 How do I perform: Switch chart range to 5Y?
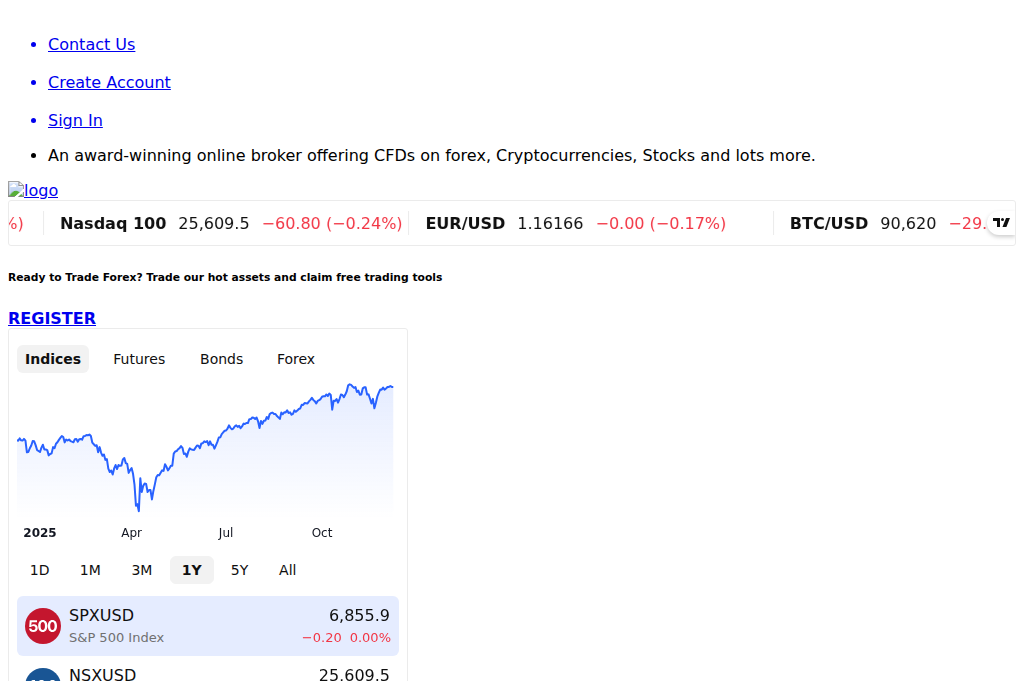[239, 570]
